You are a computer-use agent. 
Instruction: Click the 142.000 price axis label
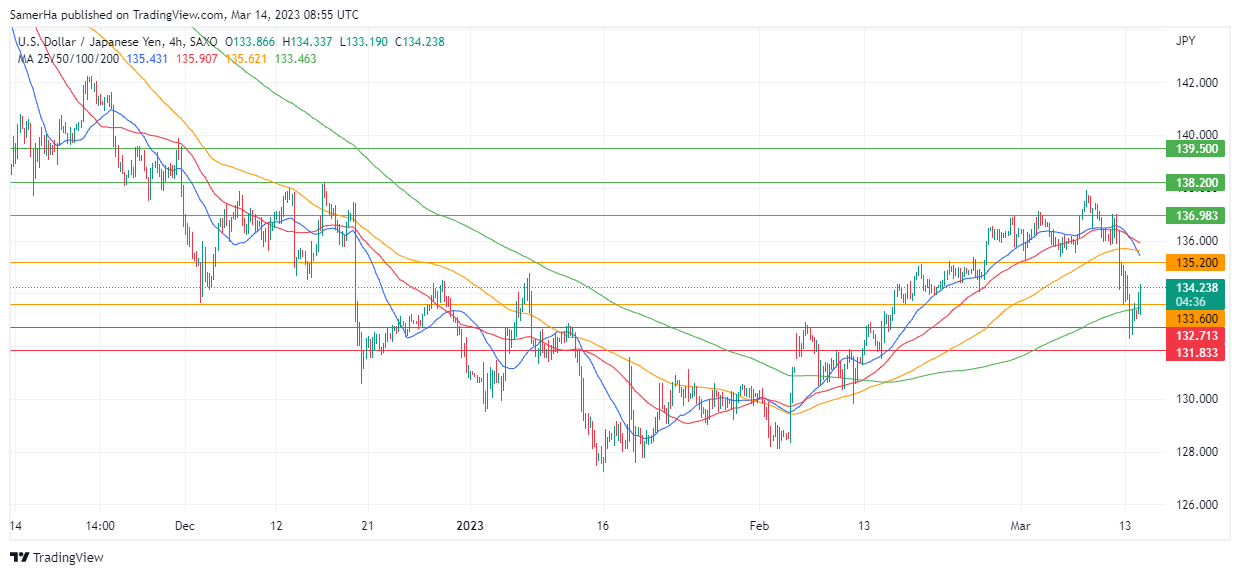(1194, 83)
